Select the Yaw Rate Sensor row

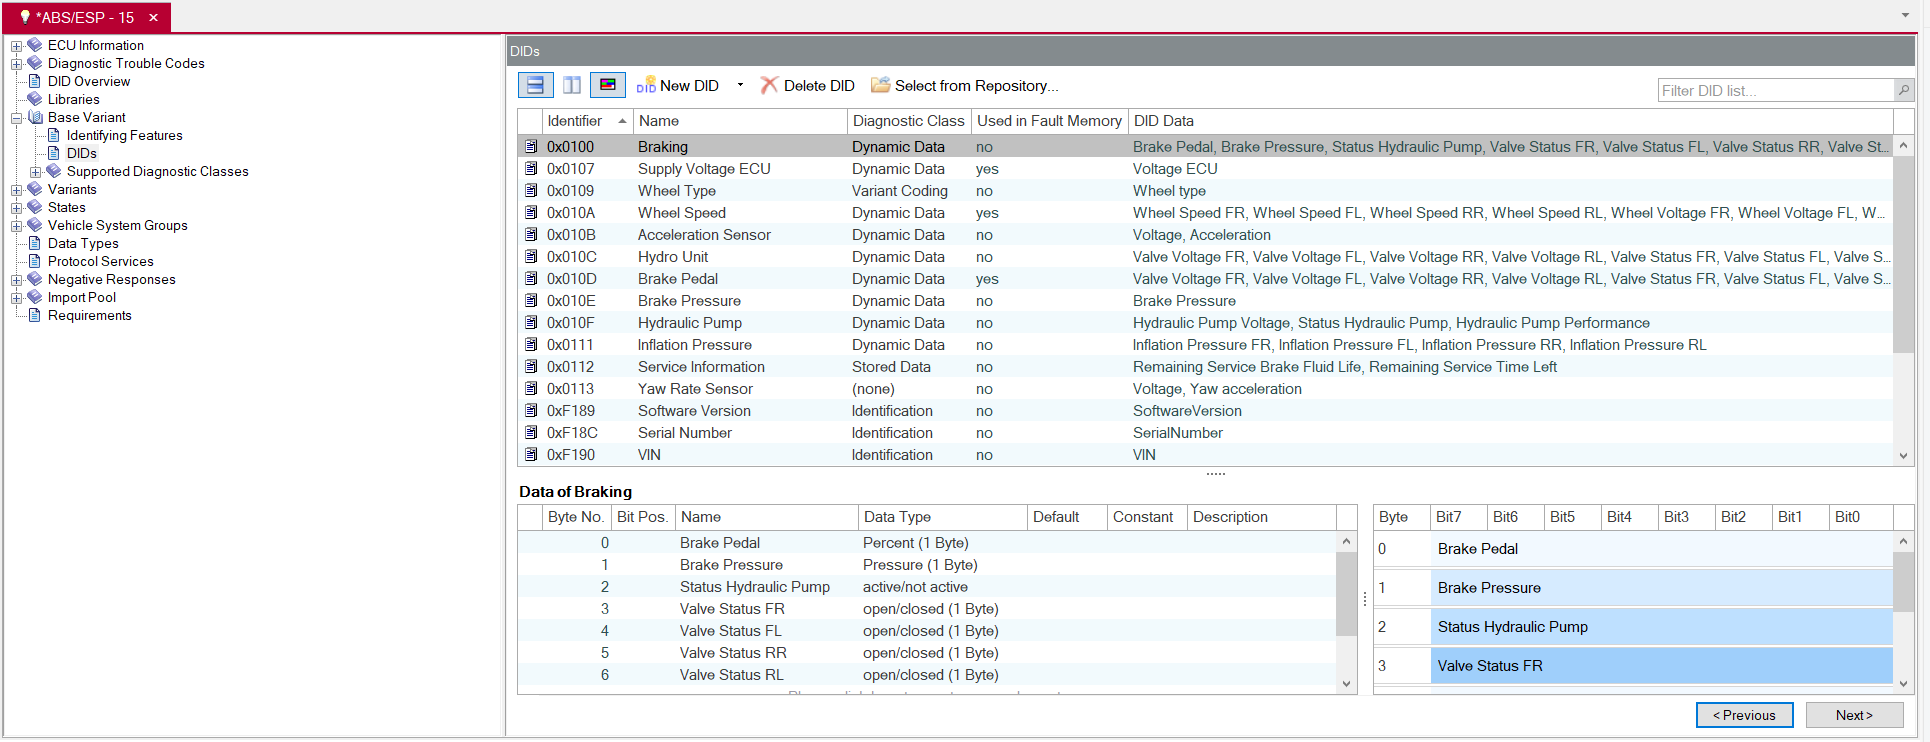1205,389
